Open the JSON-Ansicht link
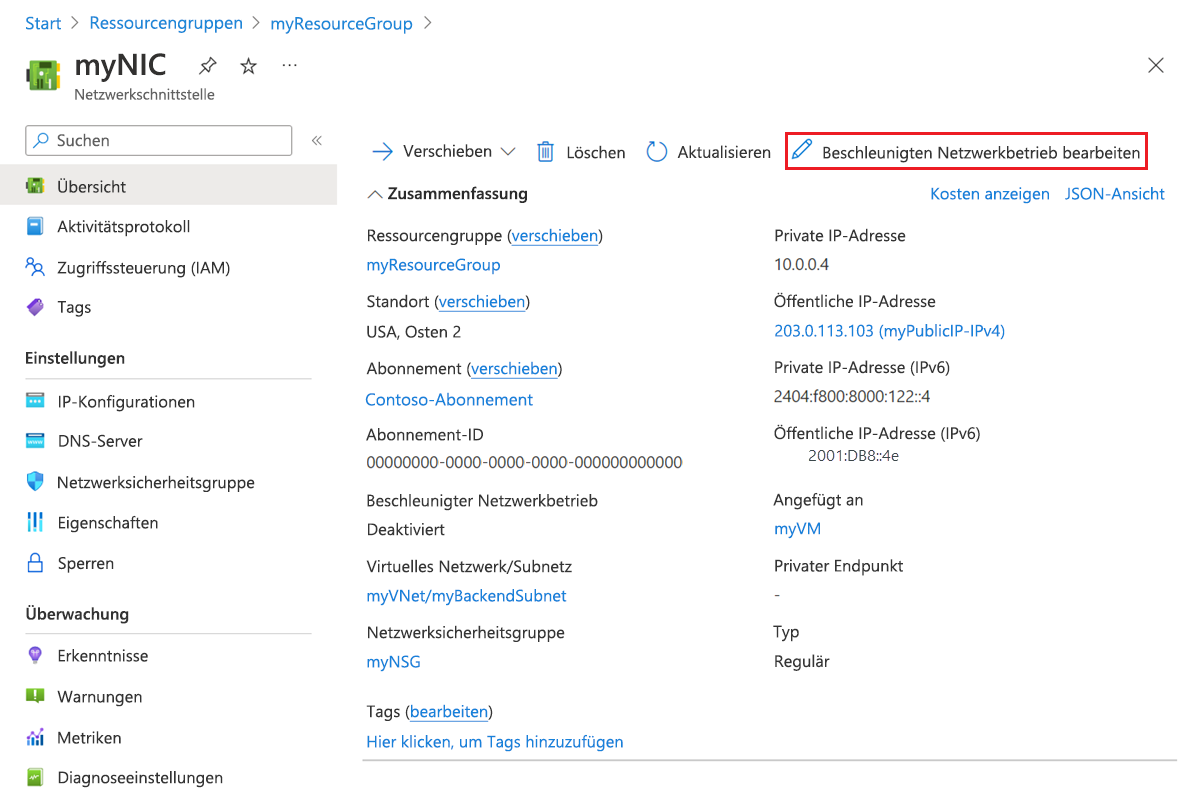Screen dimensions: 1200x811 pos(1115,193)
